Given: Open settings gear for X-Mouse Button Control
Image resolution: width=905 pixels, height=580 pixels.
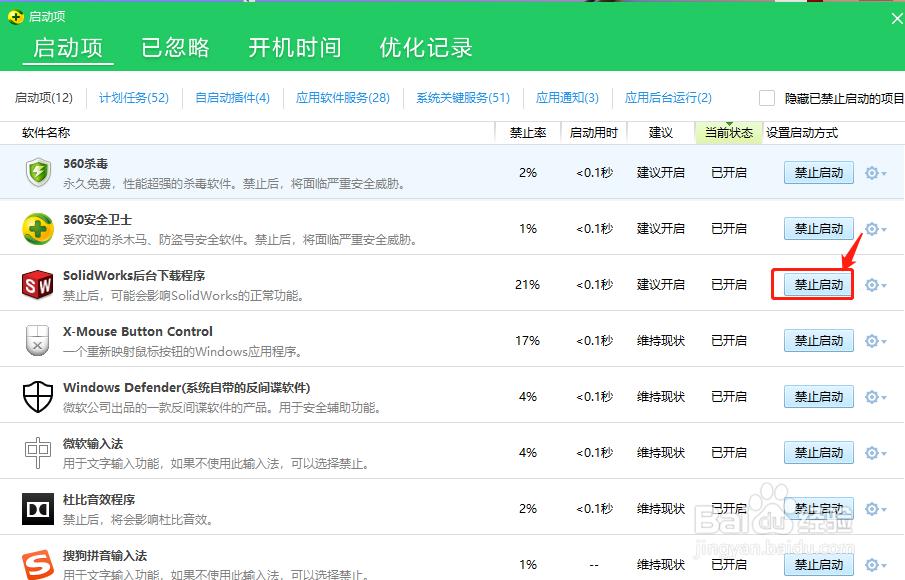Looking at the screenshot, I should point(875,340).
